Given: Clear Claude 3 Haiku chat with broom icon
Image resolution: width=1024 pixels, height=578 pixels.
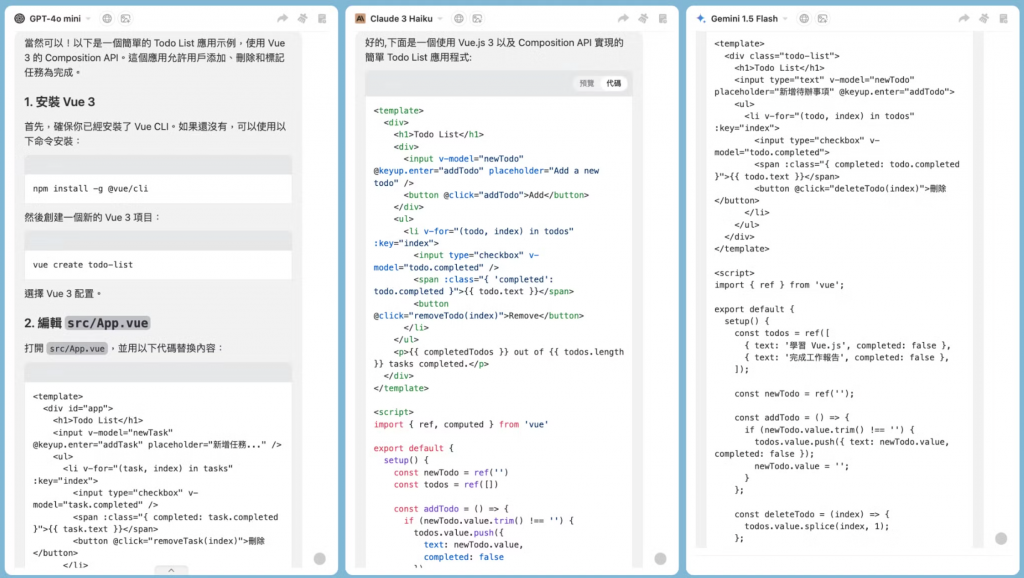Looking at the screenshot, I should [643, 18].
